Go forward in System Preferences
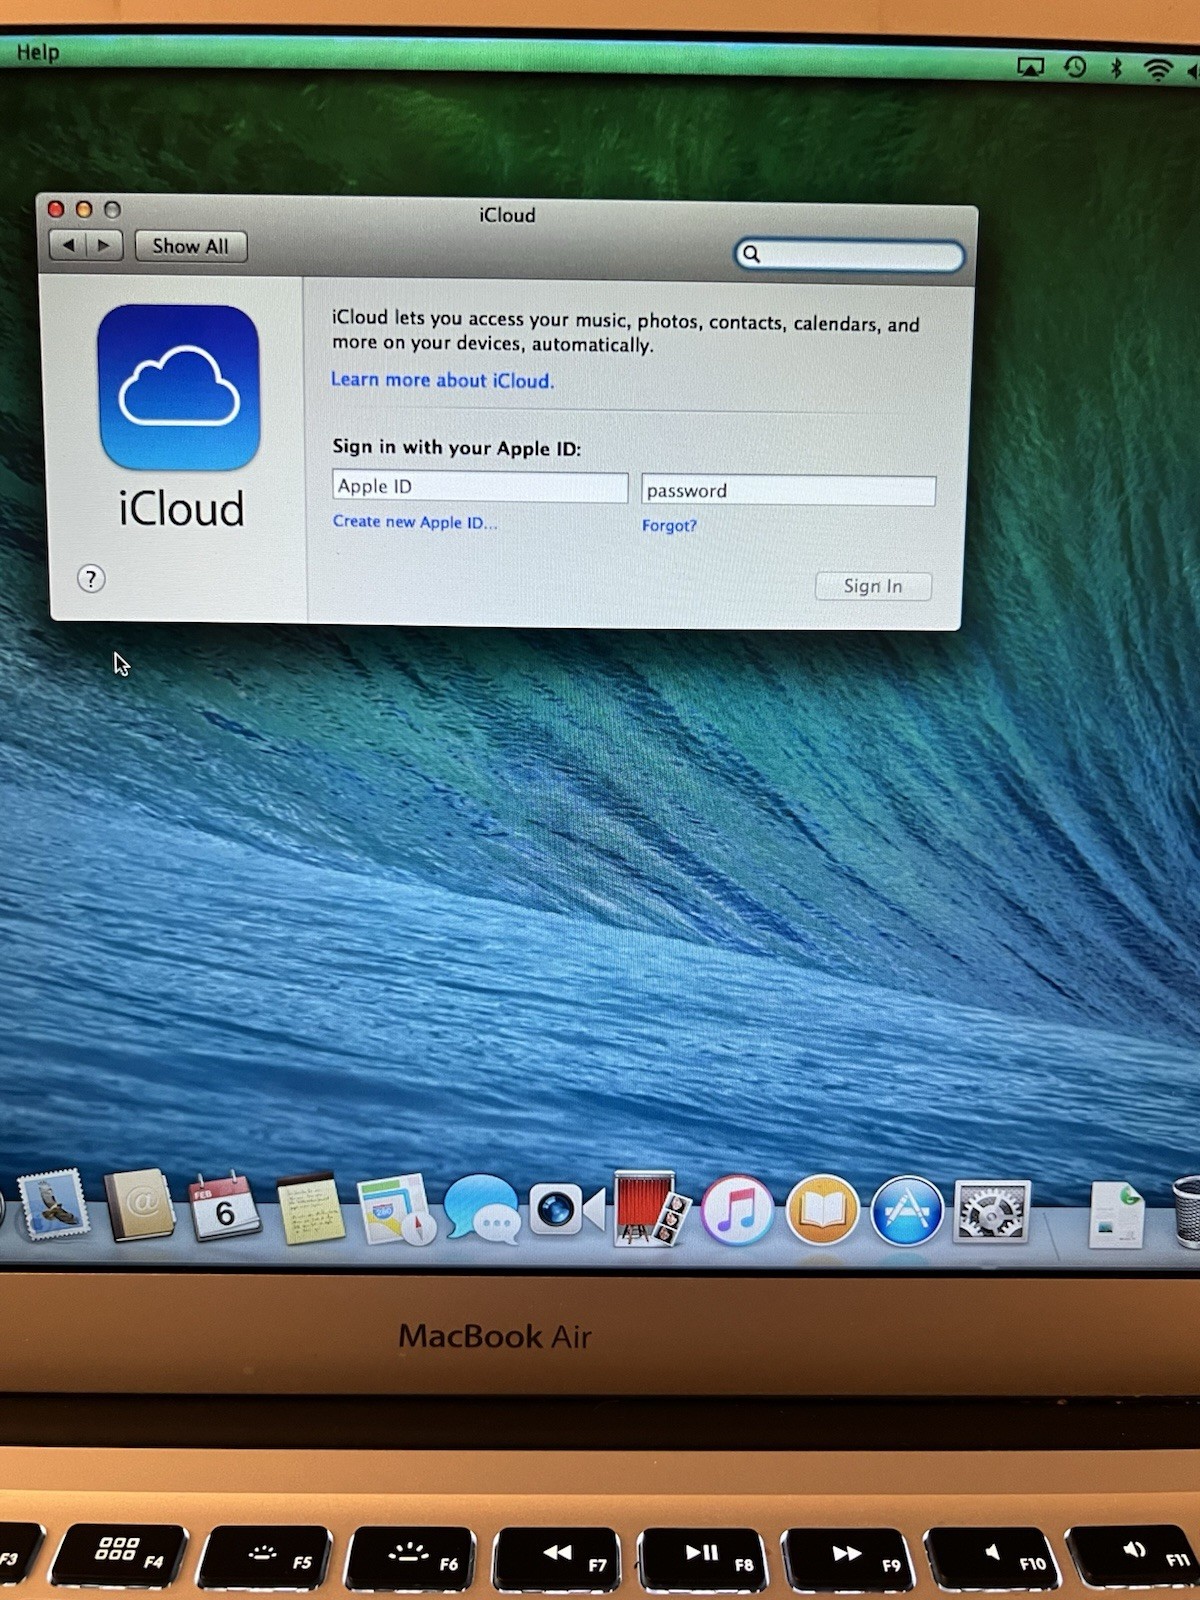The height and width of the screenshot is (1600, 1200). click(x=104, y=245)
